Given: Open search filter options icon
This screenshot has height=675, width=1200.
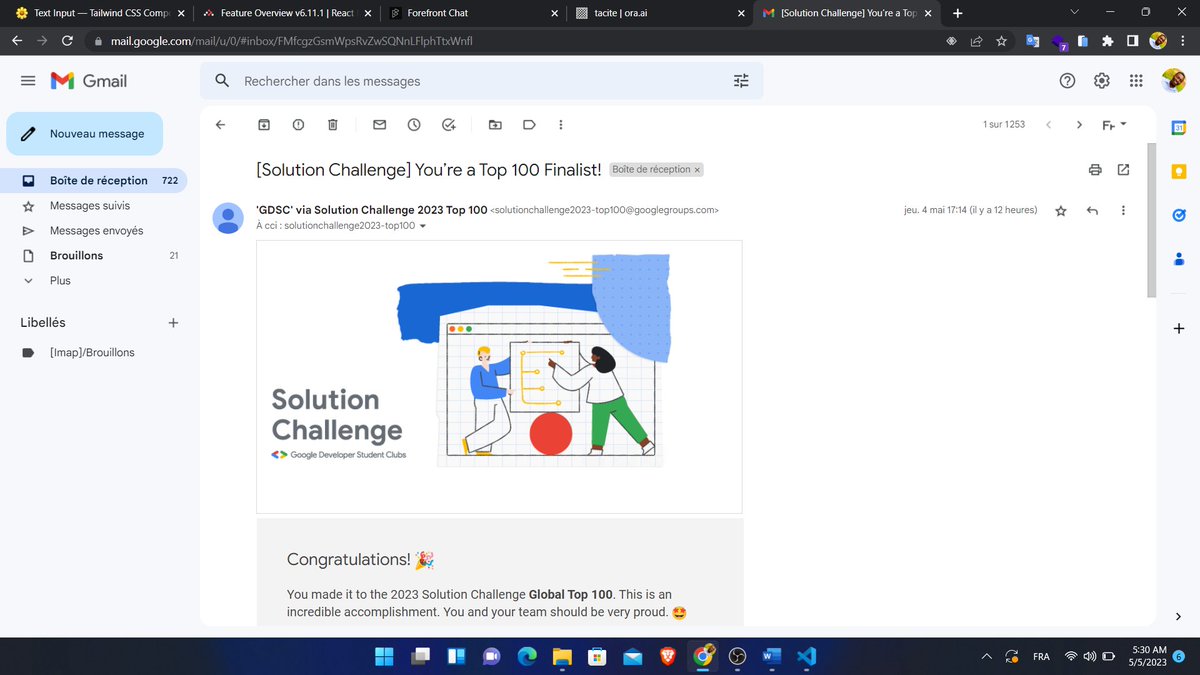Looking at the screenshot, I should [741, 81].
